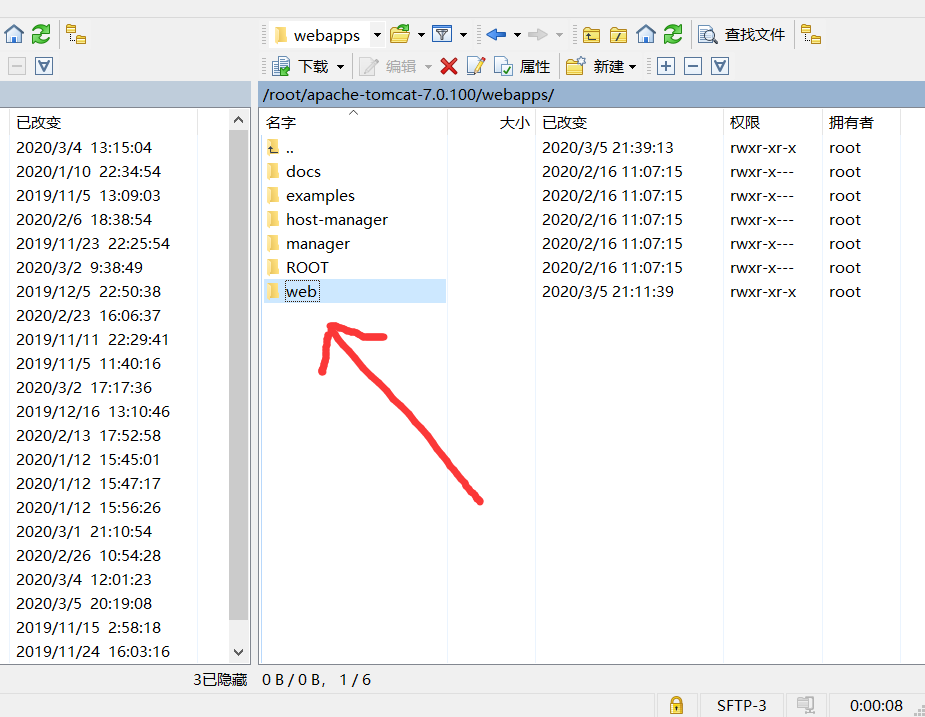Open select files filter in left panel

tap(44, 66)
